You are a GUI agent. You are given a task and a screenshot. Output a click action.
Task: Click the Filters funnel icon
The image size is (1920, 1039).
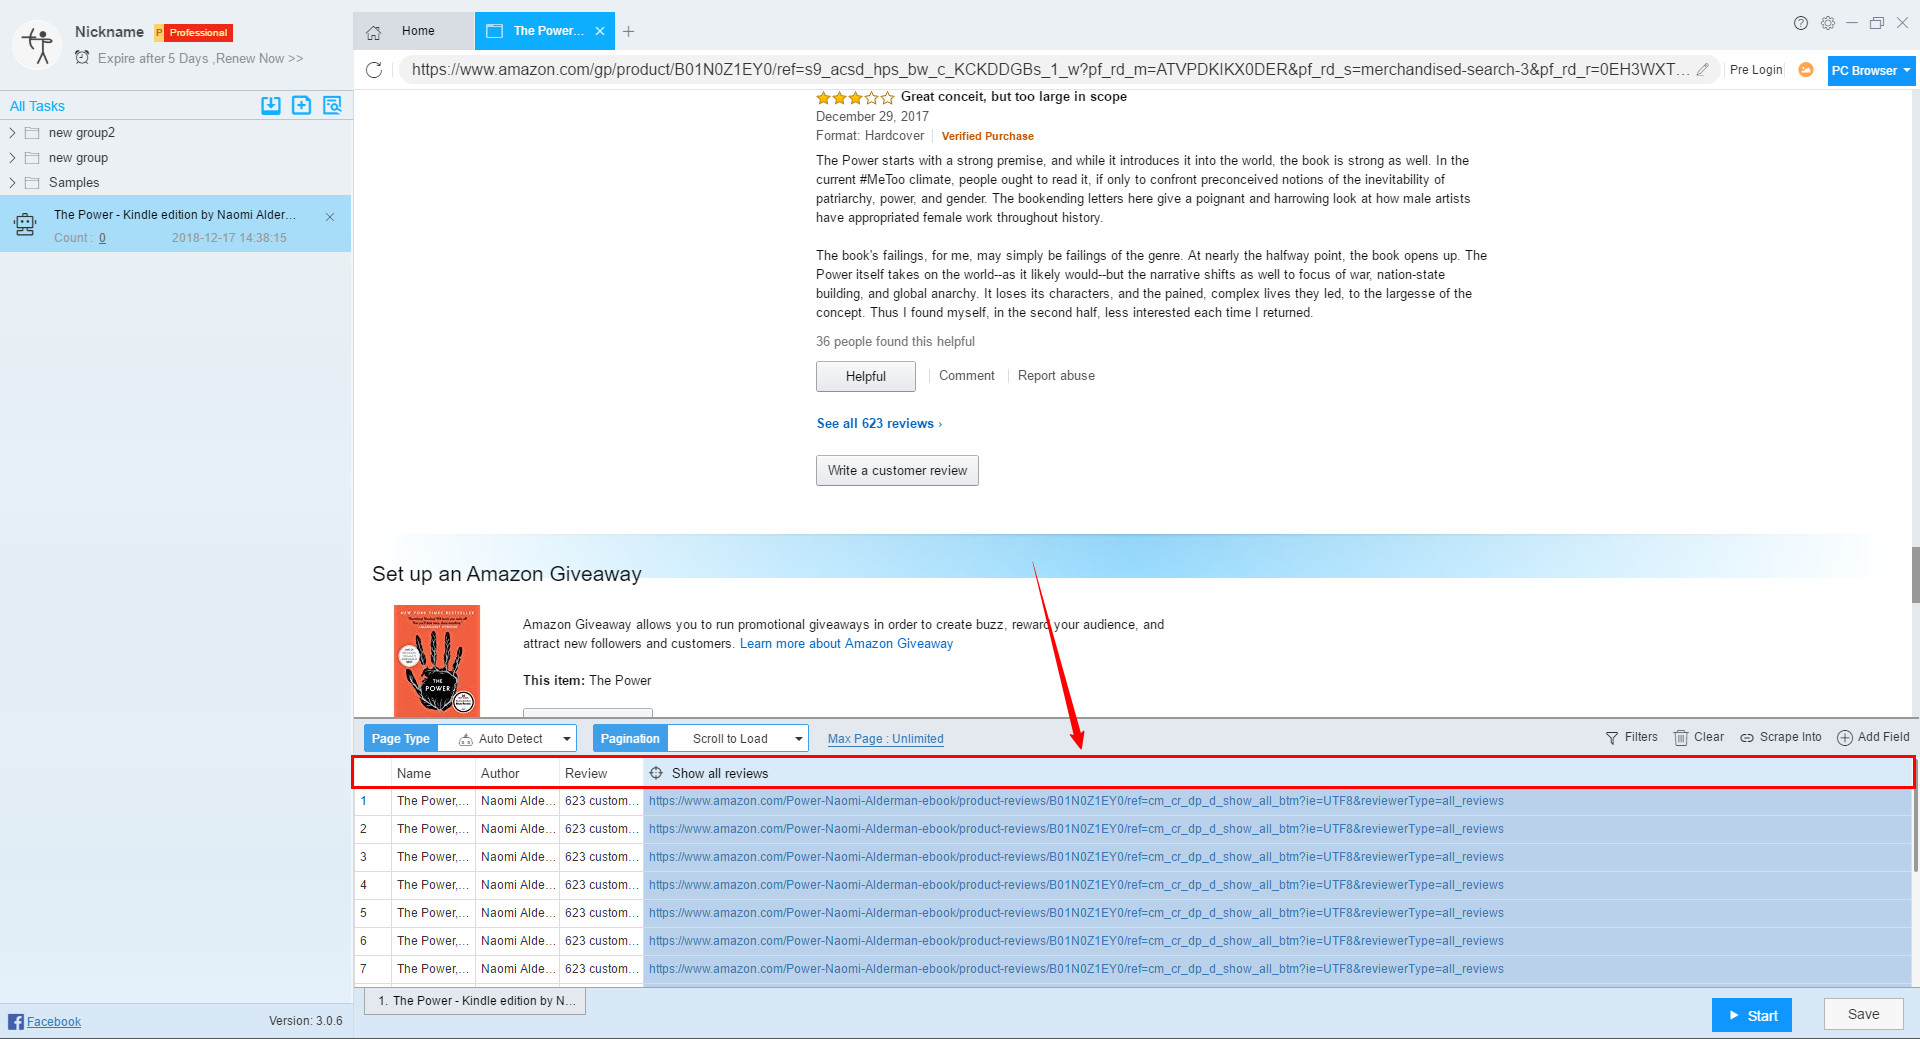click(x=1612, y=738)
